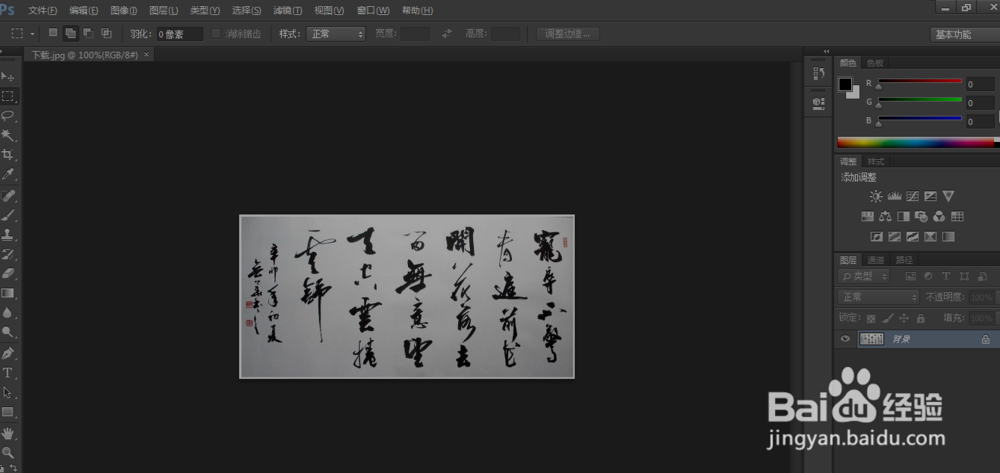
Task: Add a Channel Mixer adjustment
Action: pos(939,217)
